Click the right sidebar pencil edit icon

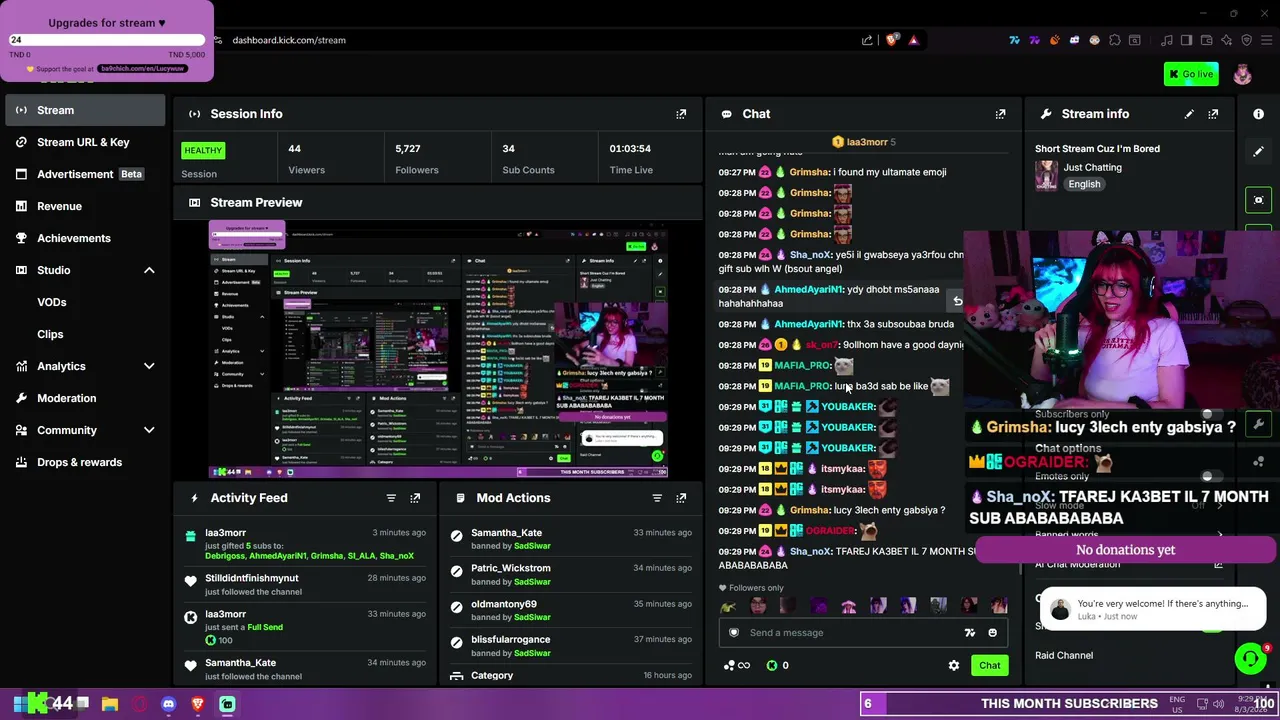[1258, 152]
